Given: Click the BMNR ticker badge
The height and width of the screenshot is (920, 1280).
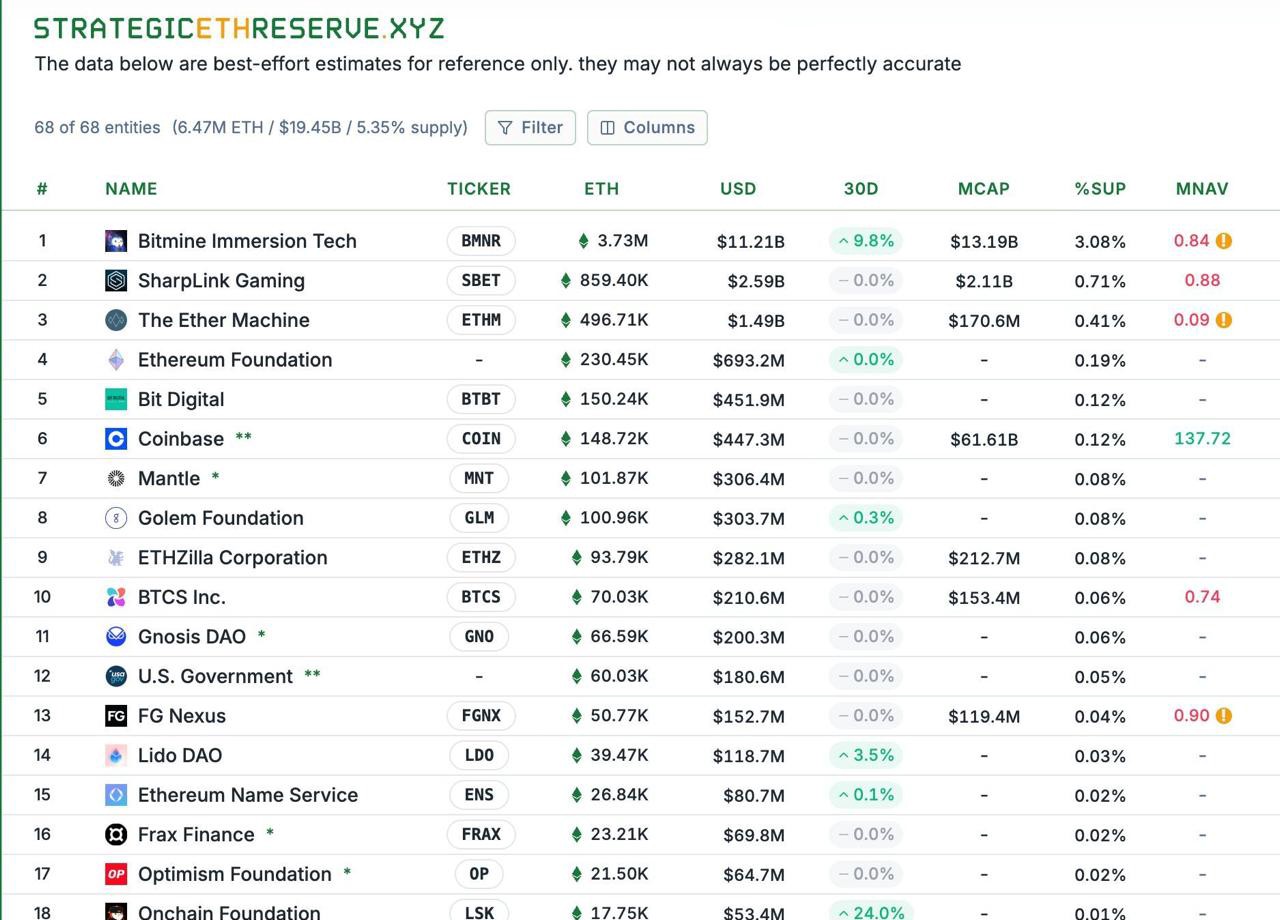Looking at the screenshot, I should [481, 241].
